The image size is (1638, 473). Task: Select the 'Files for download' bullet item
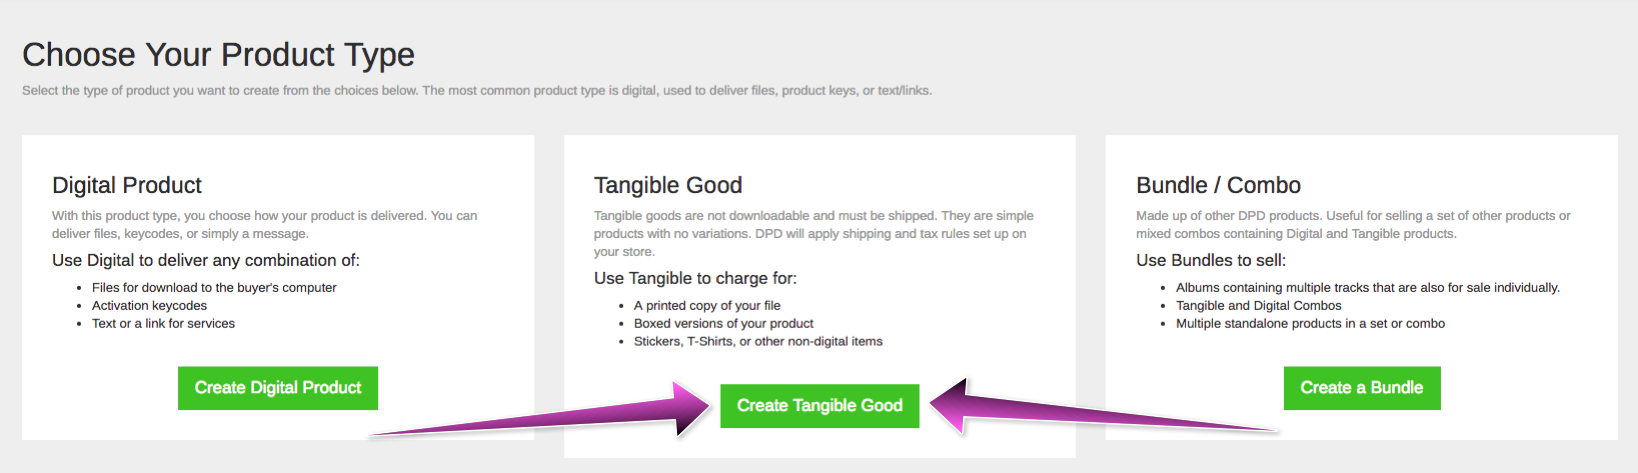coord(214,288)
